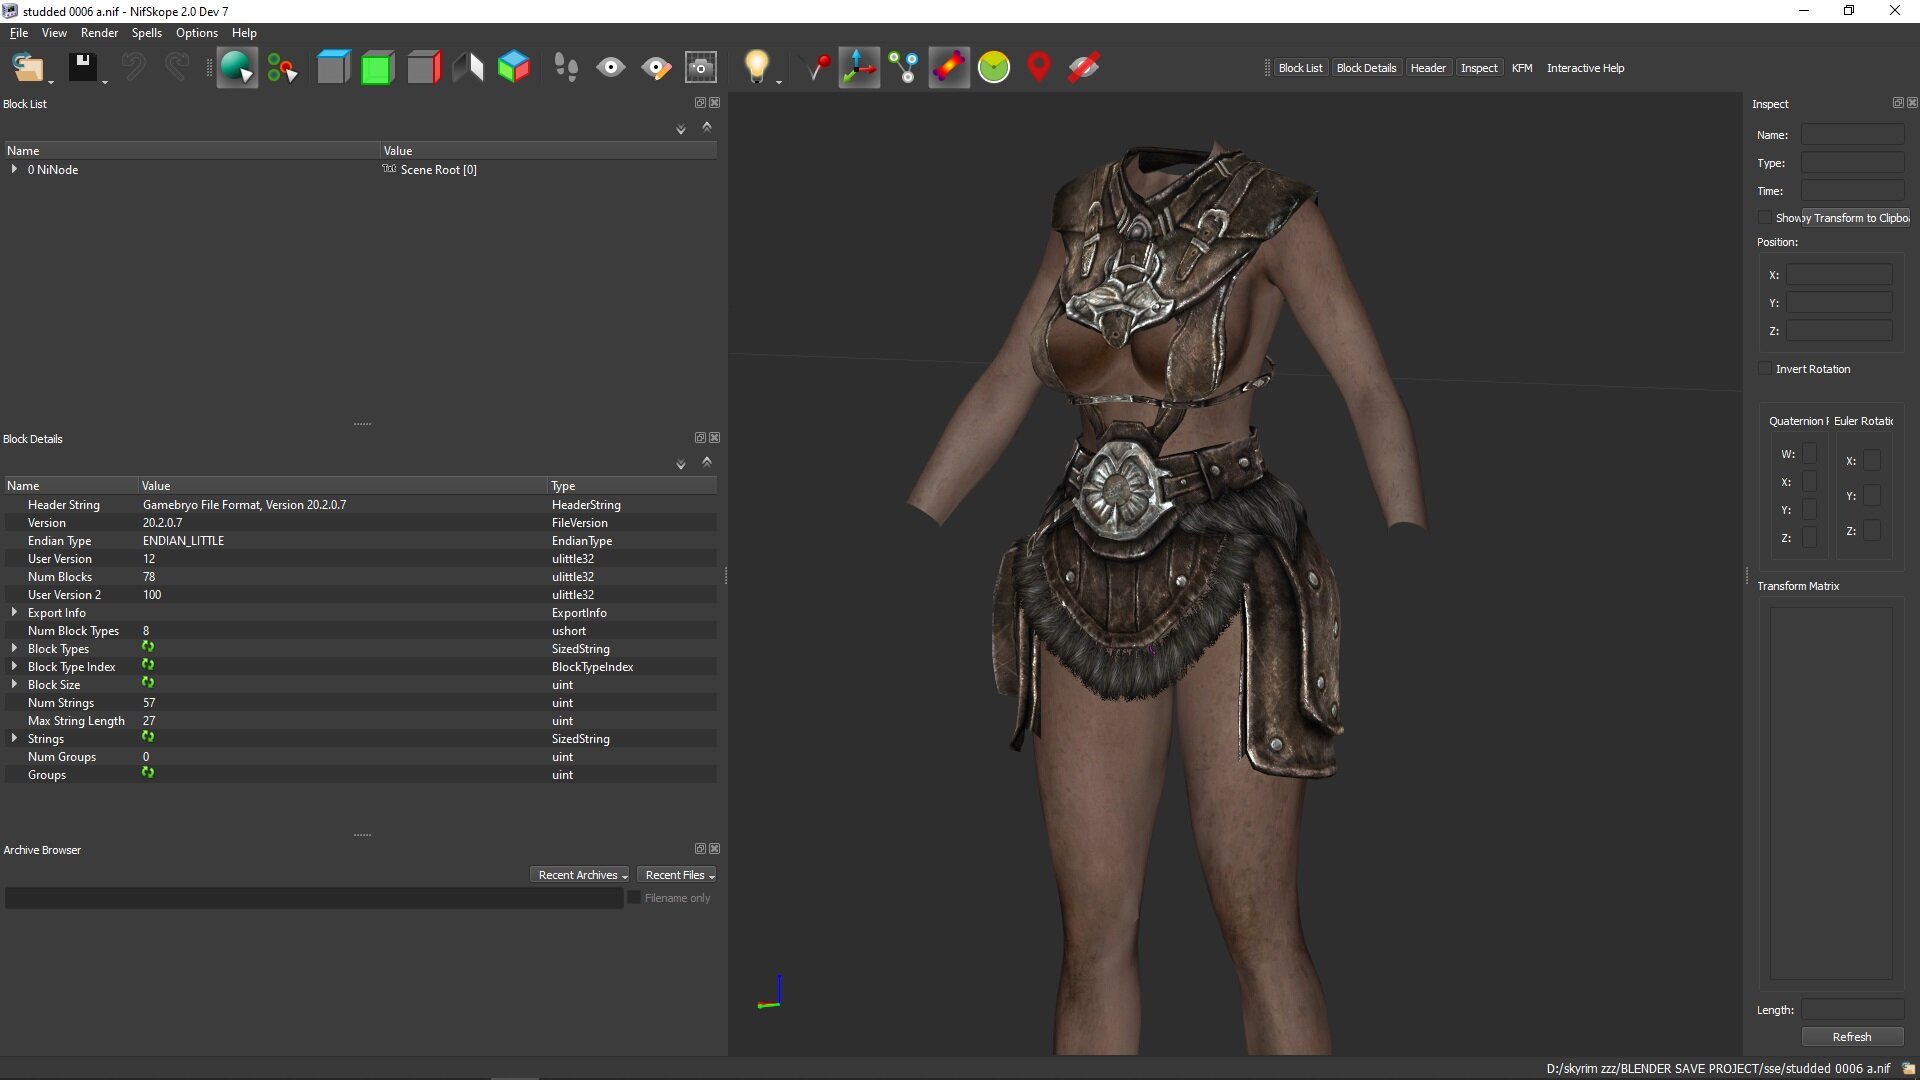Image resolution: width=1920 pixels, height=1080 pixels.
Task: Collapse all in Block List panel
Action: tap(707, 127)
